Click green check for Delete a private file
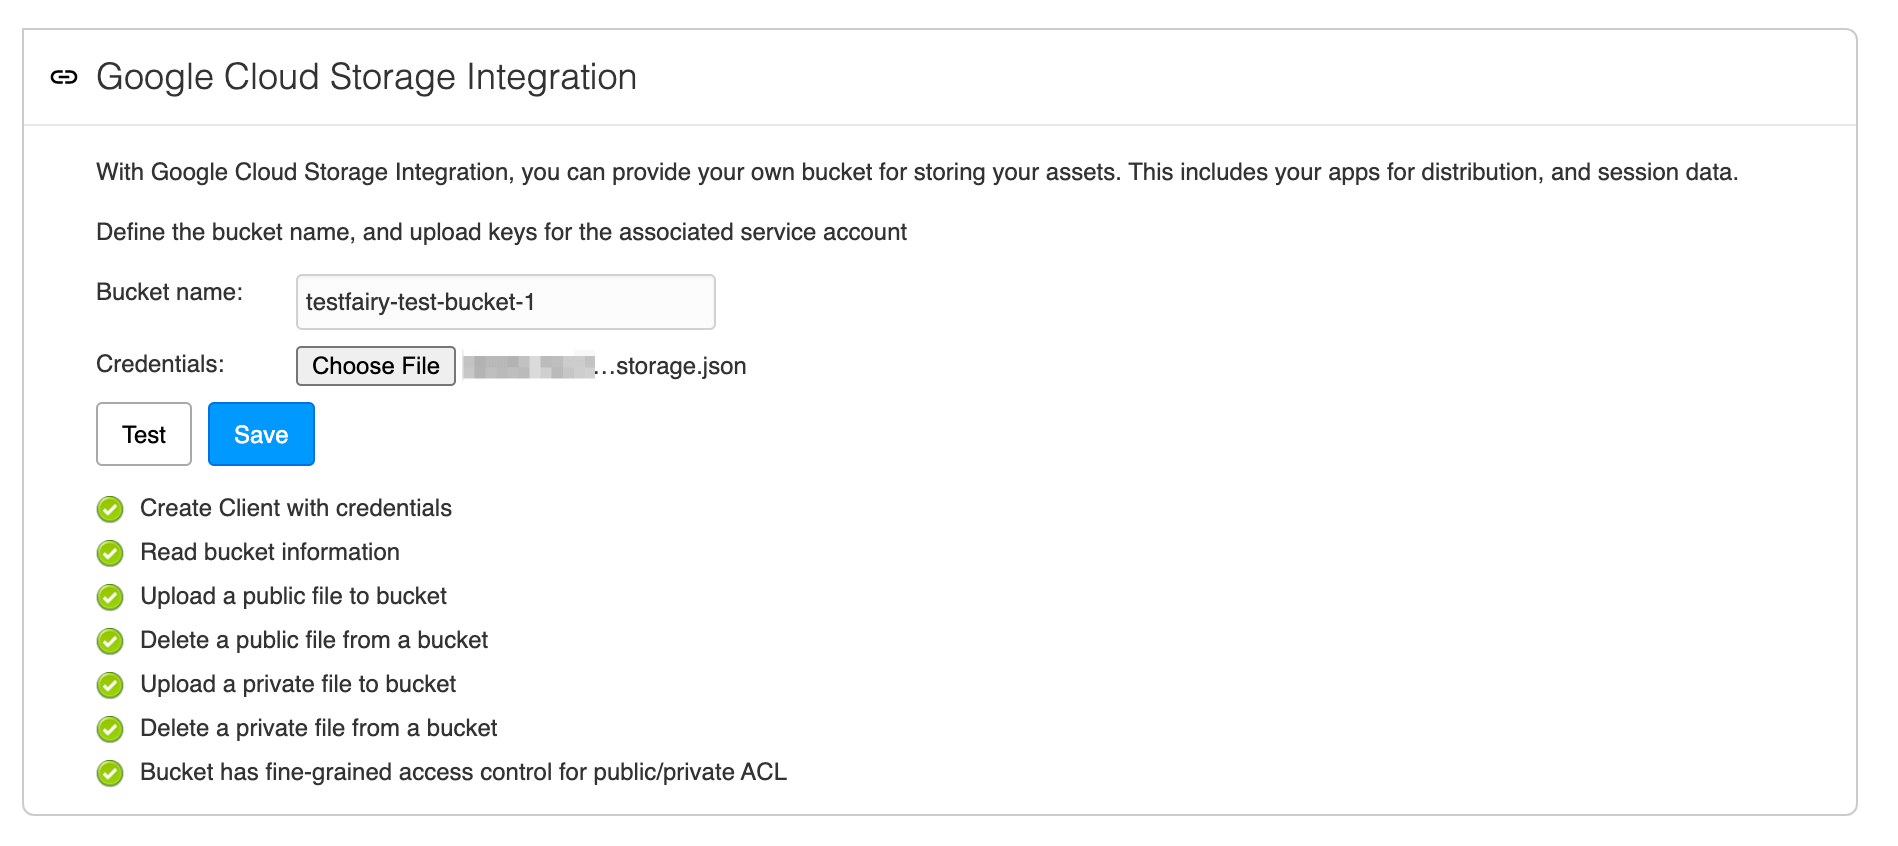The image size is (1898, 846). (x=110, y=729)
